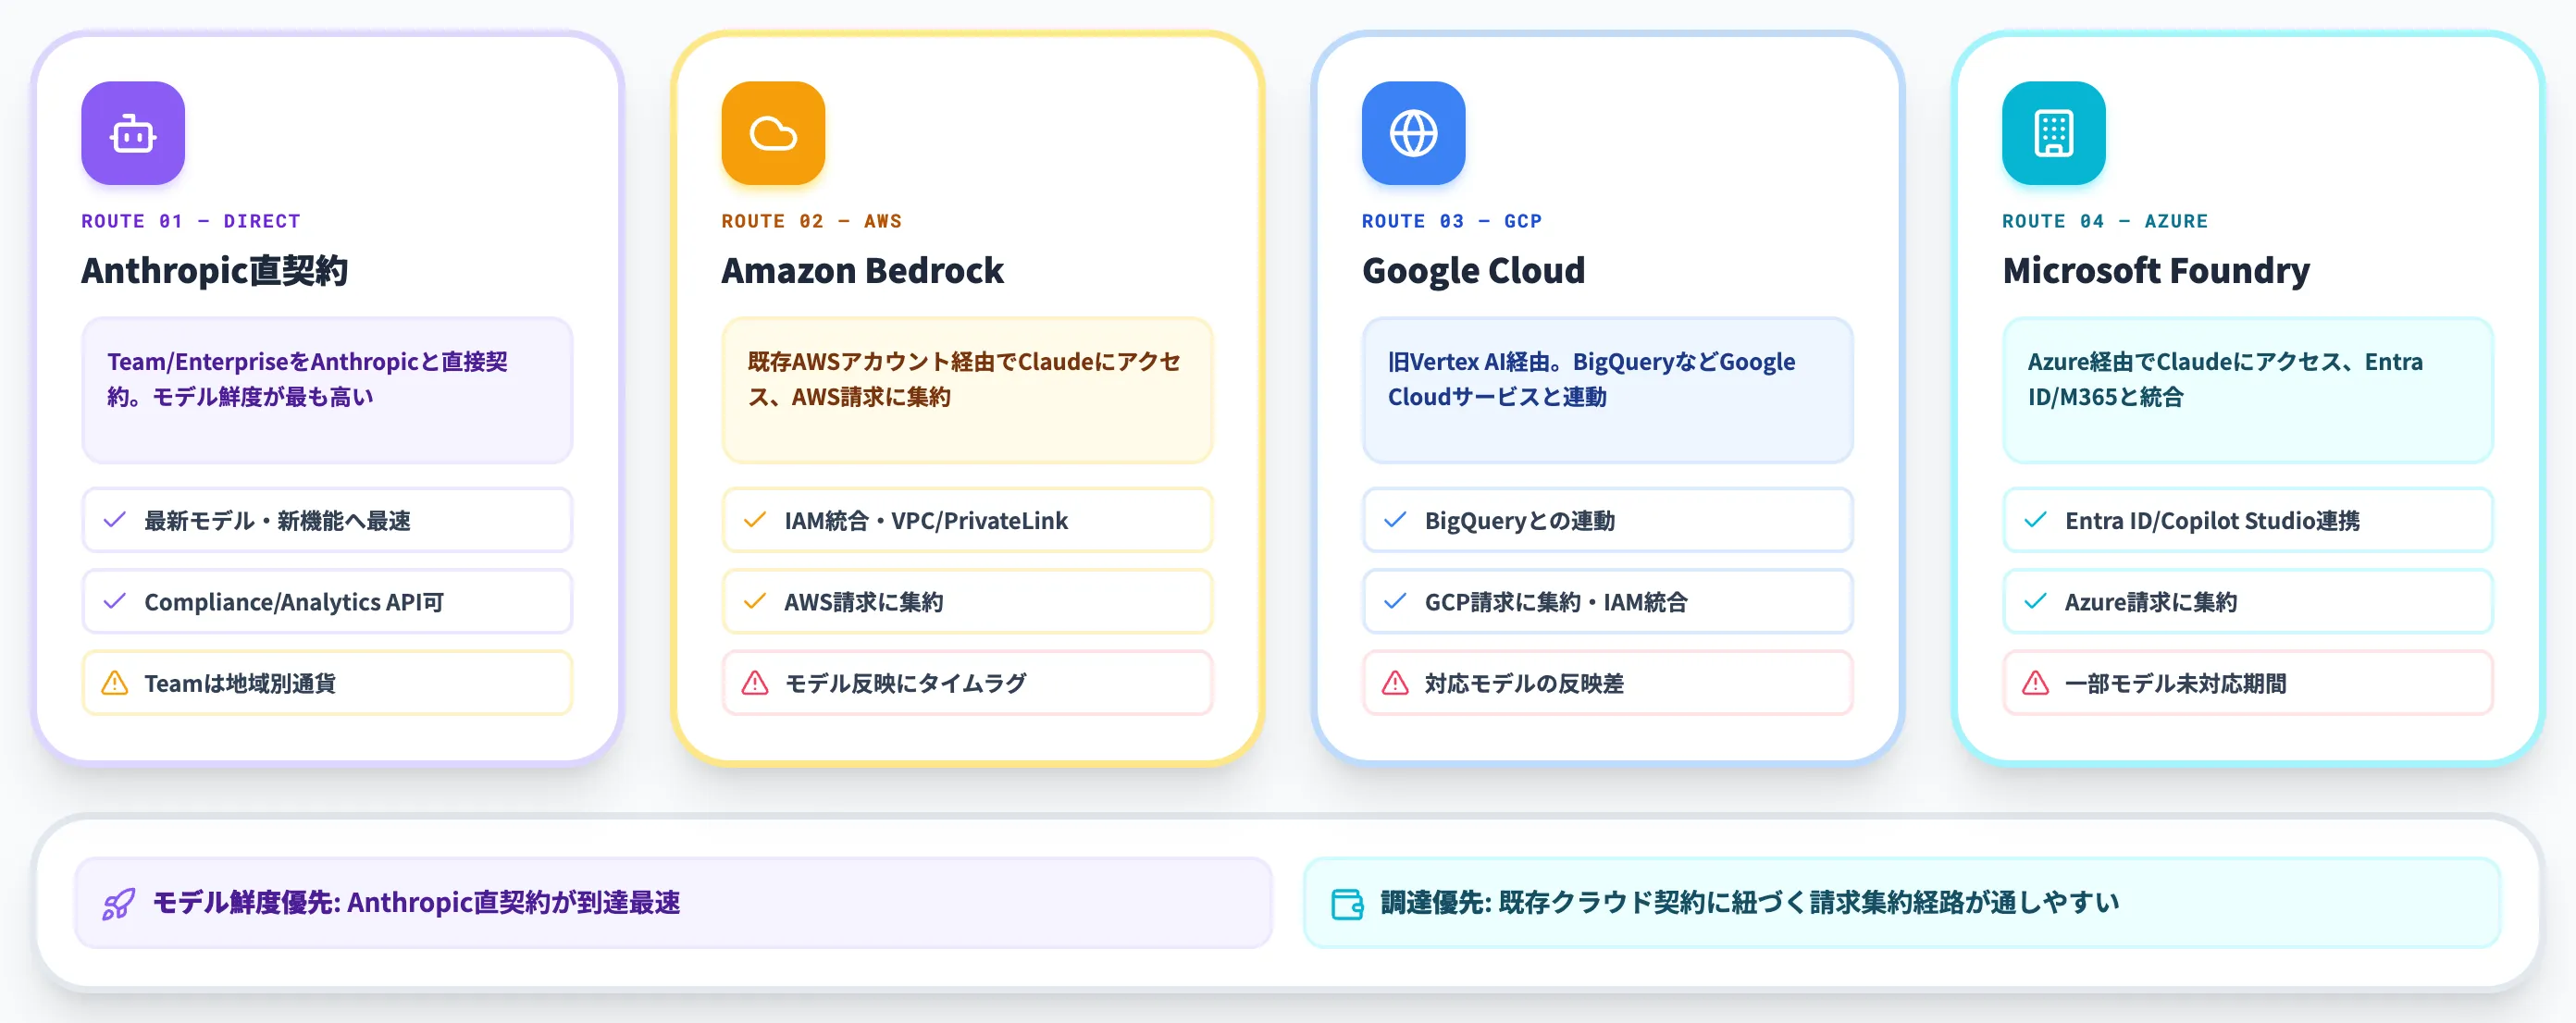Select the Google Cloud card title
The image size is (2576, 1023).
coord(1474,270)
